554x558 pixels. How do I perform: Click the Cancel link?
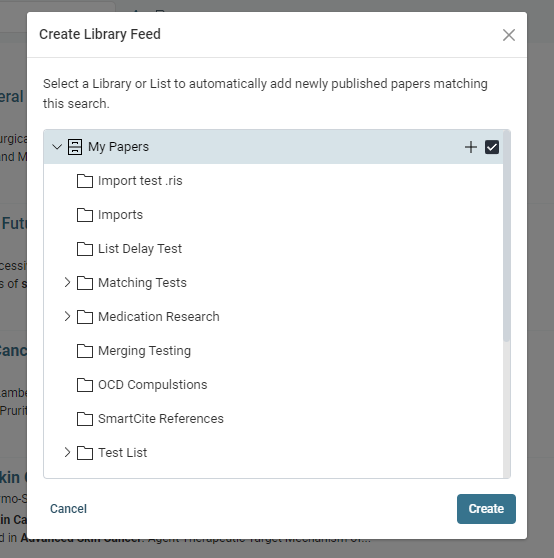(68, 509)
